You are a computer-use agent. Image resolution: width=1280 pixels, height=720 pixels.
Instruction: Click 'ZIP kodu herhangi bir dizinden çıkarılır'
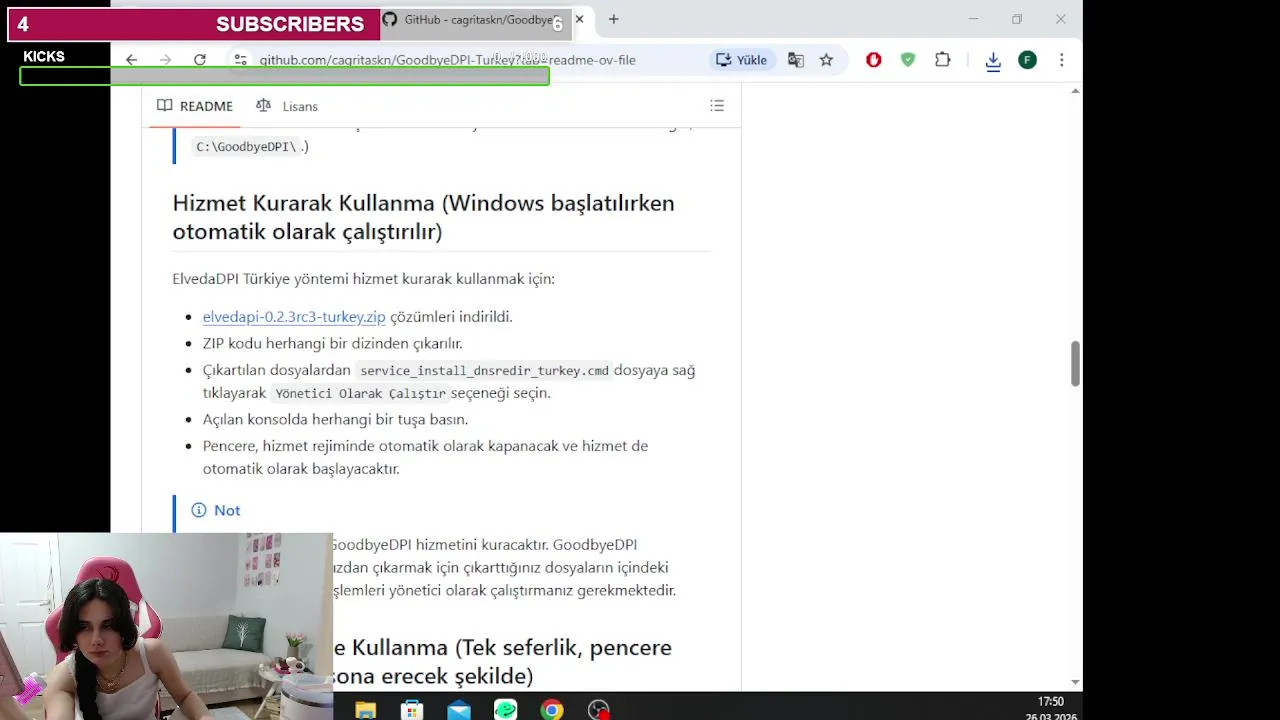point(332,344)
